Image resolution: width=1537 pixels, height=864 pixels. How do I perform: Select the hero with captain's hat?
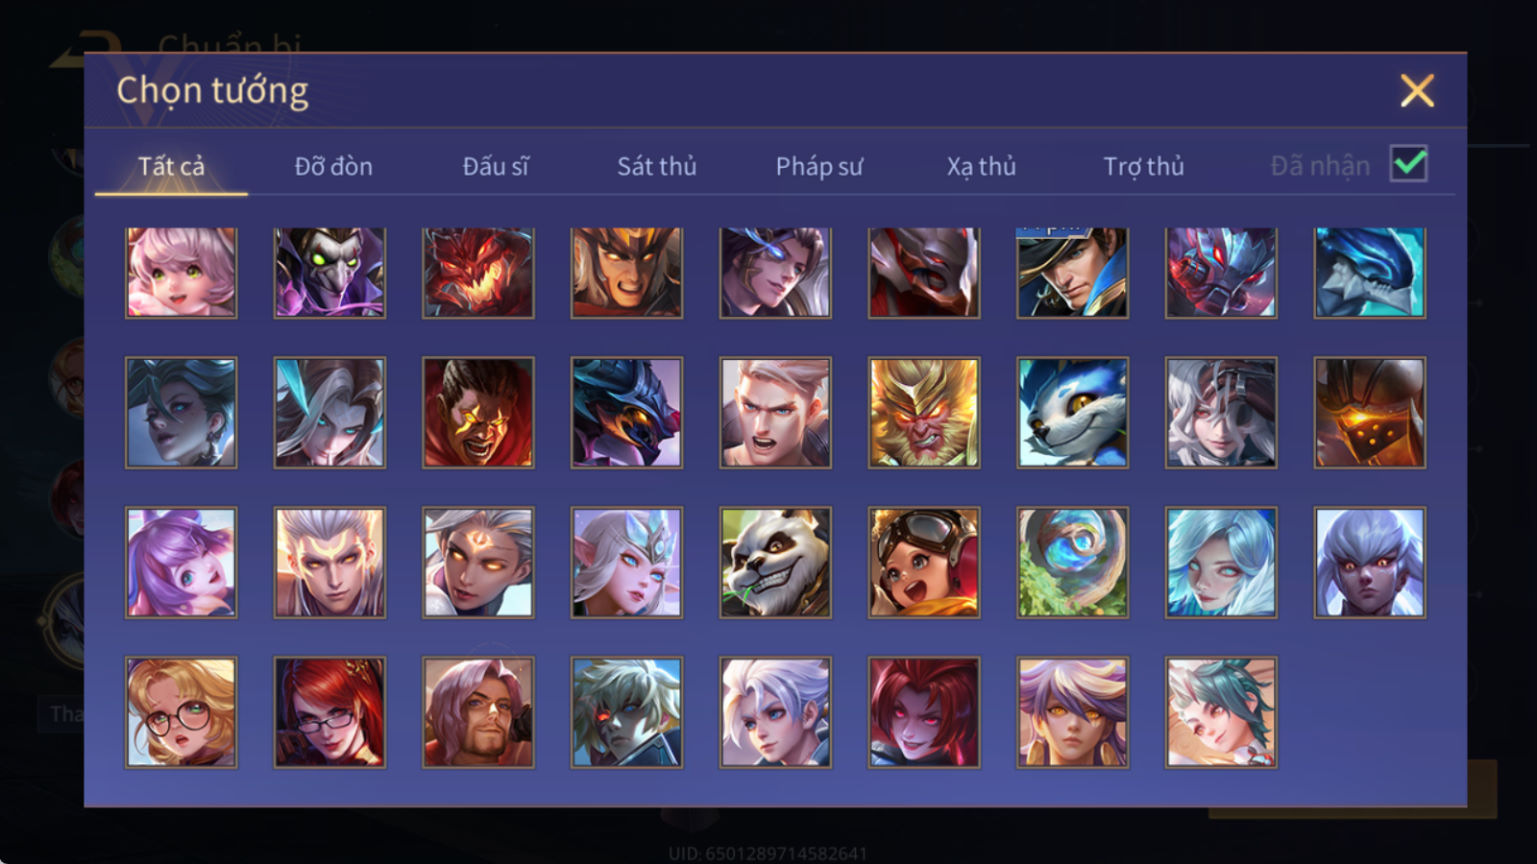tap(1072, 272)
